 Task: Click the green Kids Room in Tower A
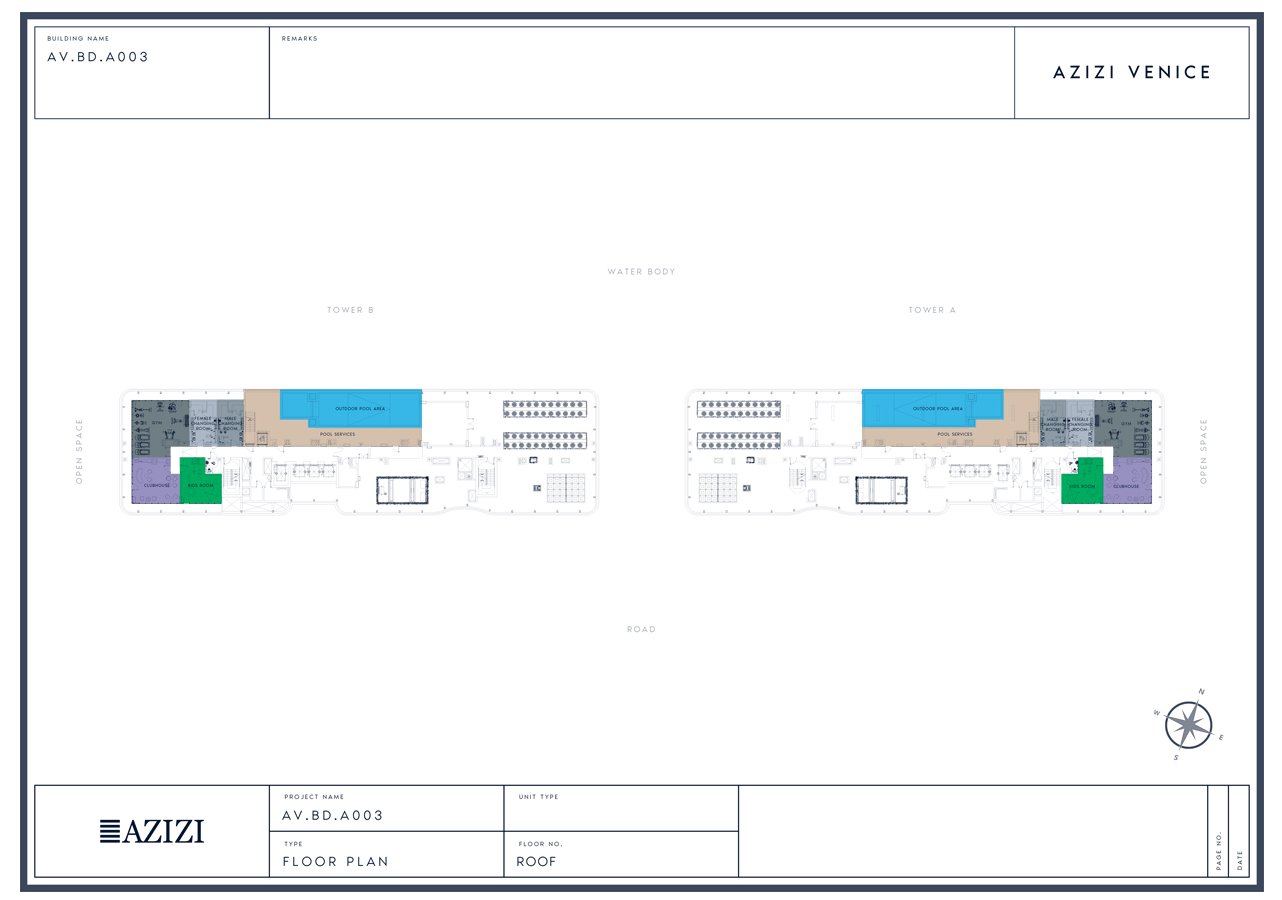1082,484
